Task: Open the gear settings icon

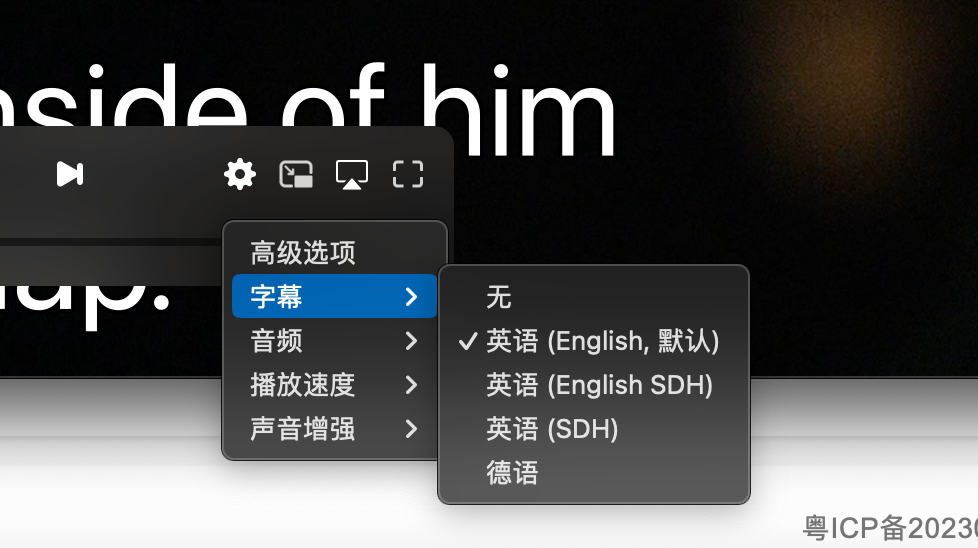Action: pyautogui.click(x=240, y=174)
